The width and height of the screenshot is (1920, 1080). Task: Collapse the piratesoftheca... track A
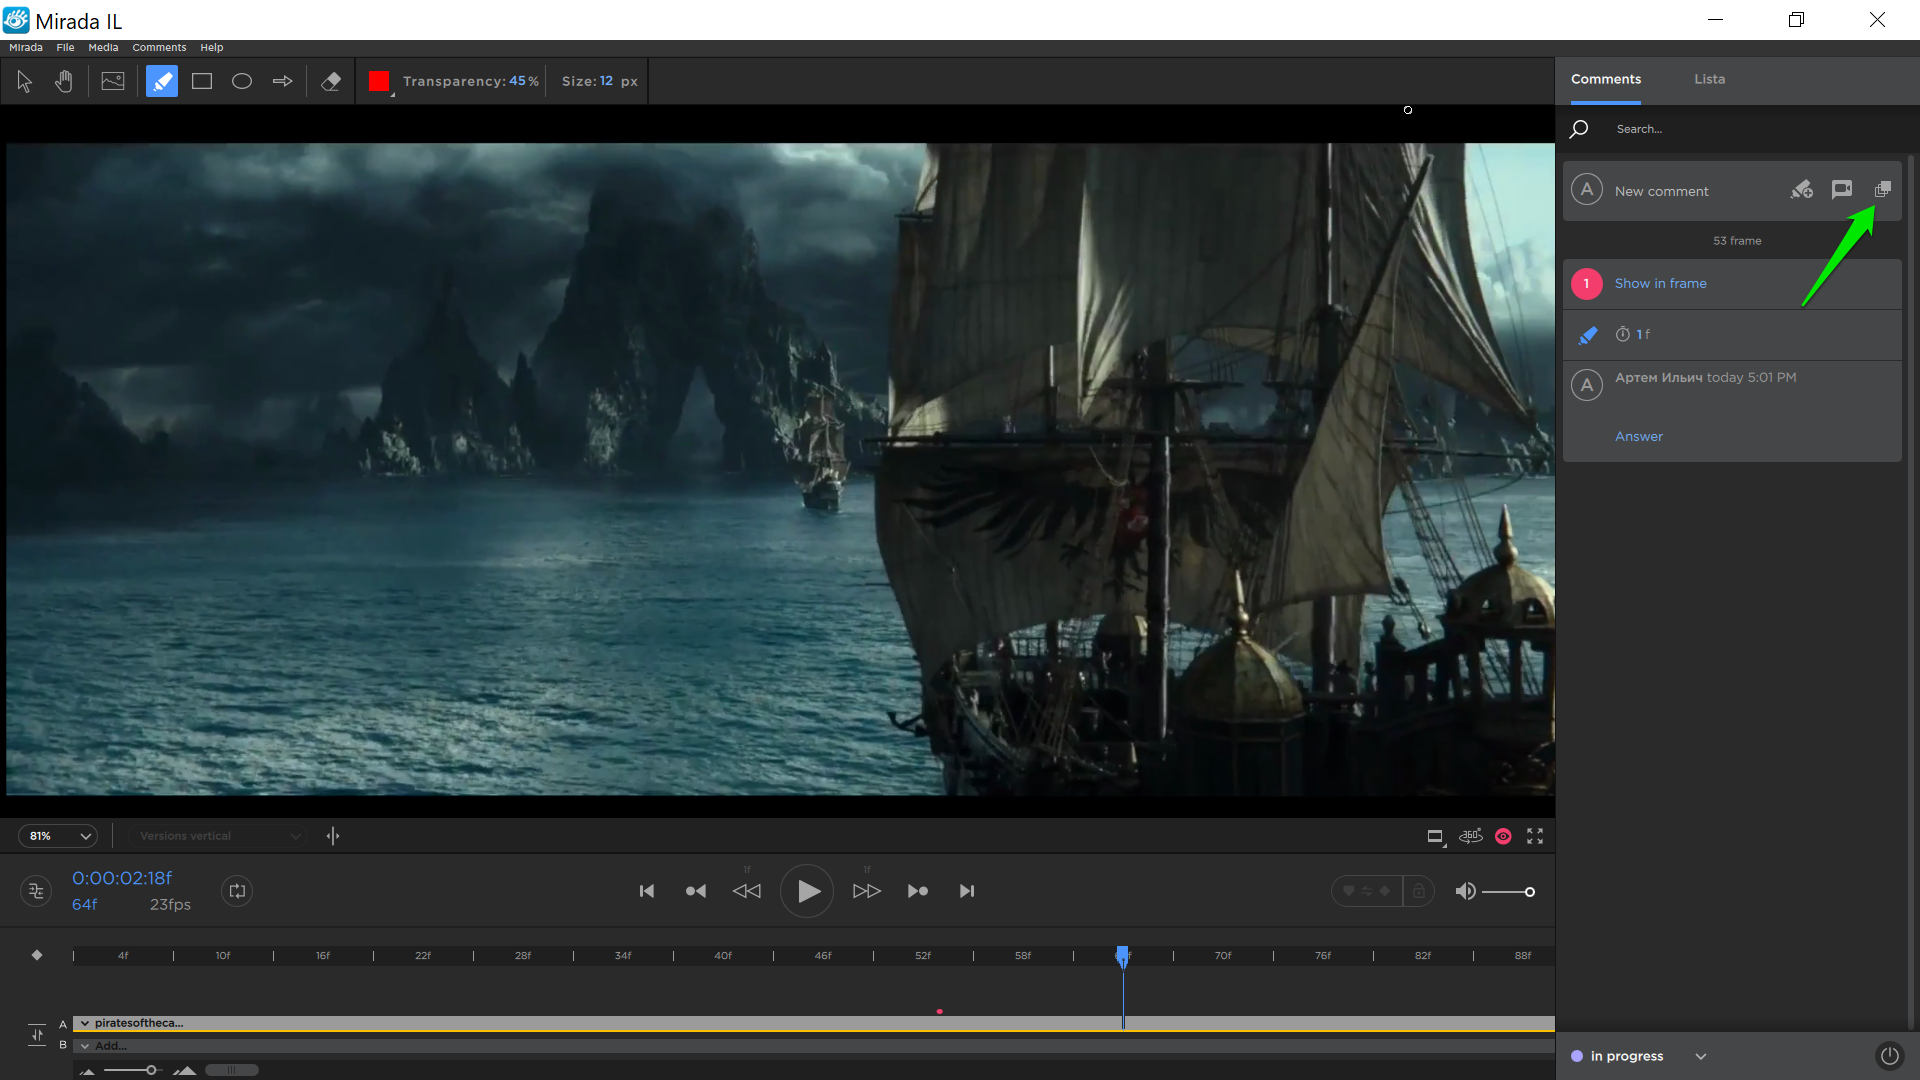coord(85,1023)
